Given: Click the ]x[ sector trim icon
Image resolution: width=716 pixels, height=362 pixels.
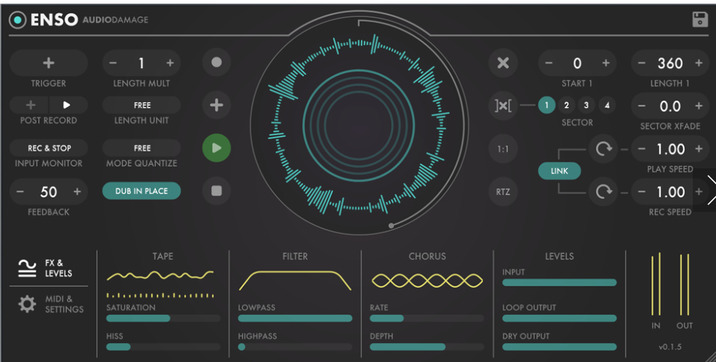Looking at the screenshot, I should coord(503,105).
